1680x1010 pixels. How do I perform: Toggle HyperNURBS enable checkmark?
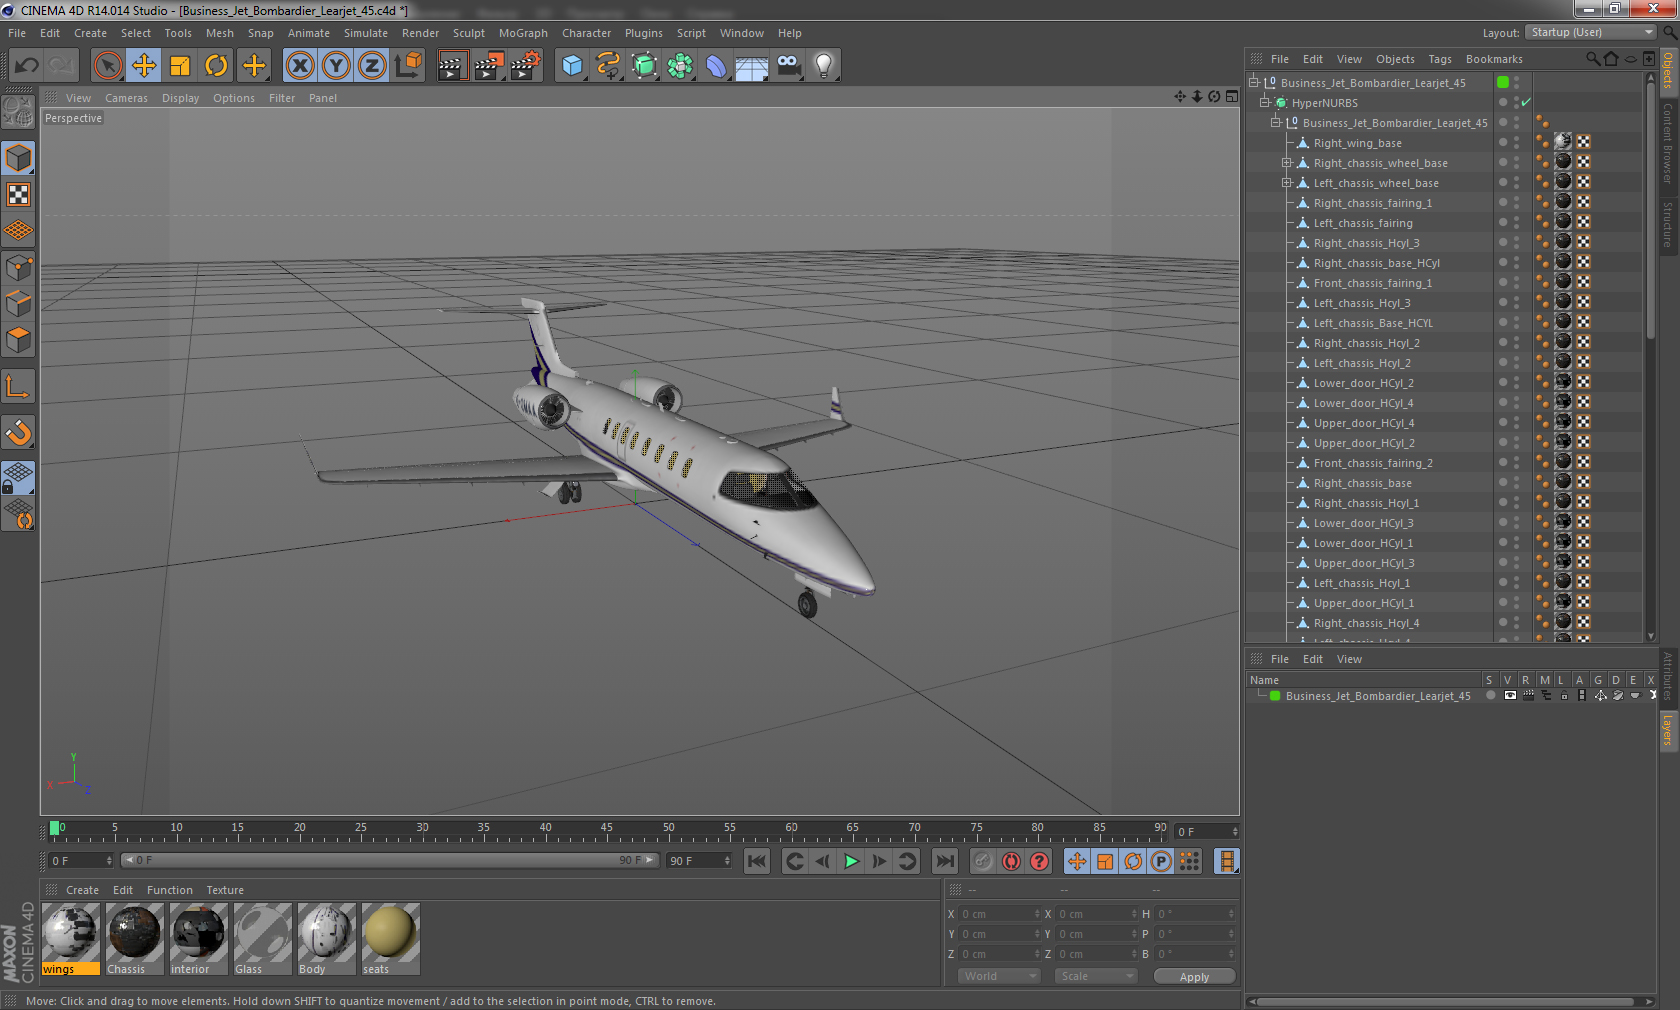pyautogui.click(x=1526, y=102)
